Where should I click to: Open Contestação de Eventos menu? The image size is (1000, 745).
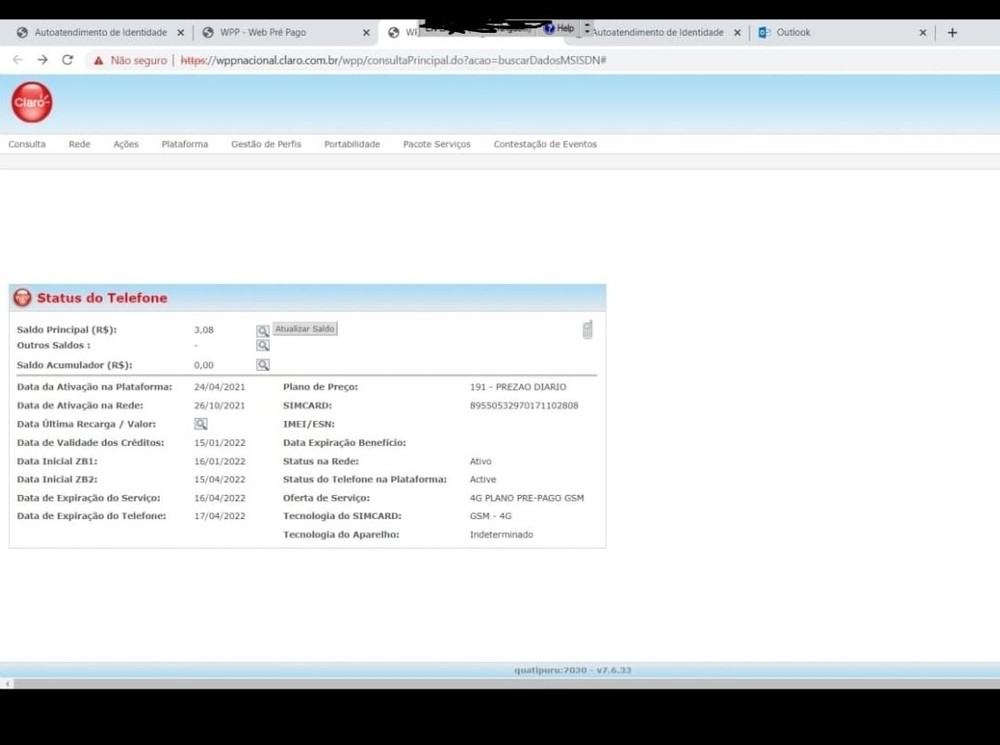[x=545, y=144]
